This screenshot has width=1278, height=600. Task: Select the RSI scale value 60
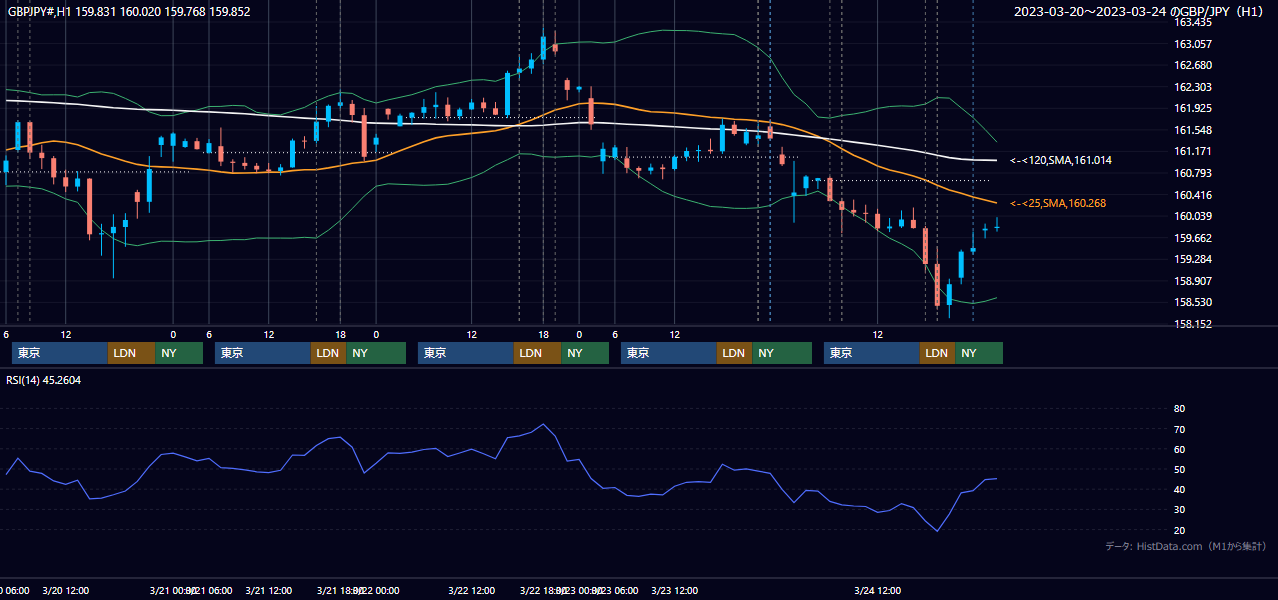[x=1179, y=449]
